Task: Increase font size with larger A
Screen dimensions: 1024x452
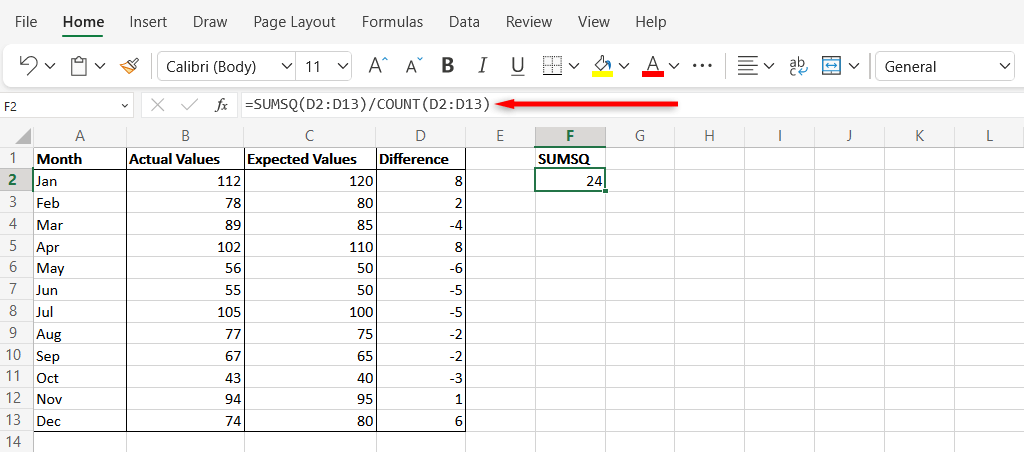Action: coord(377,66)
